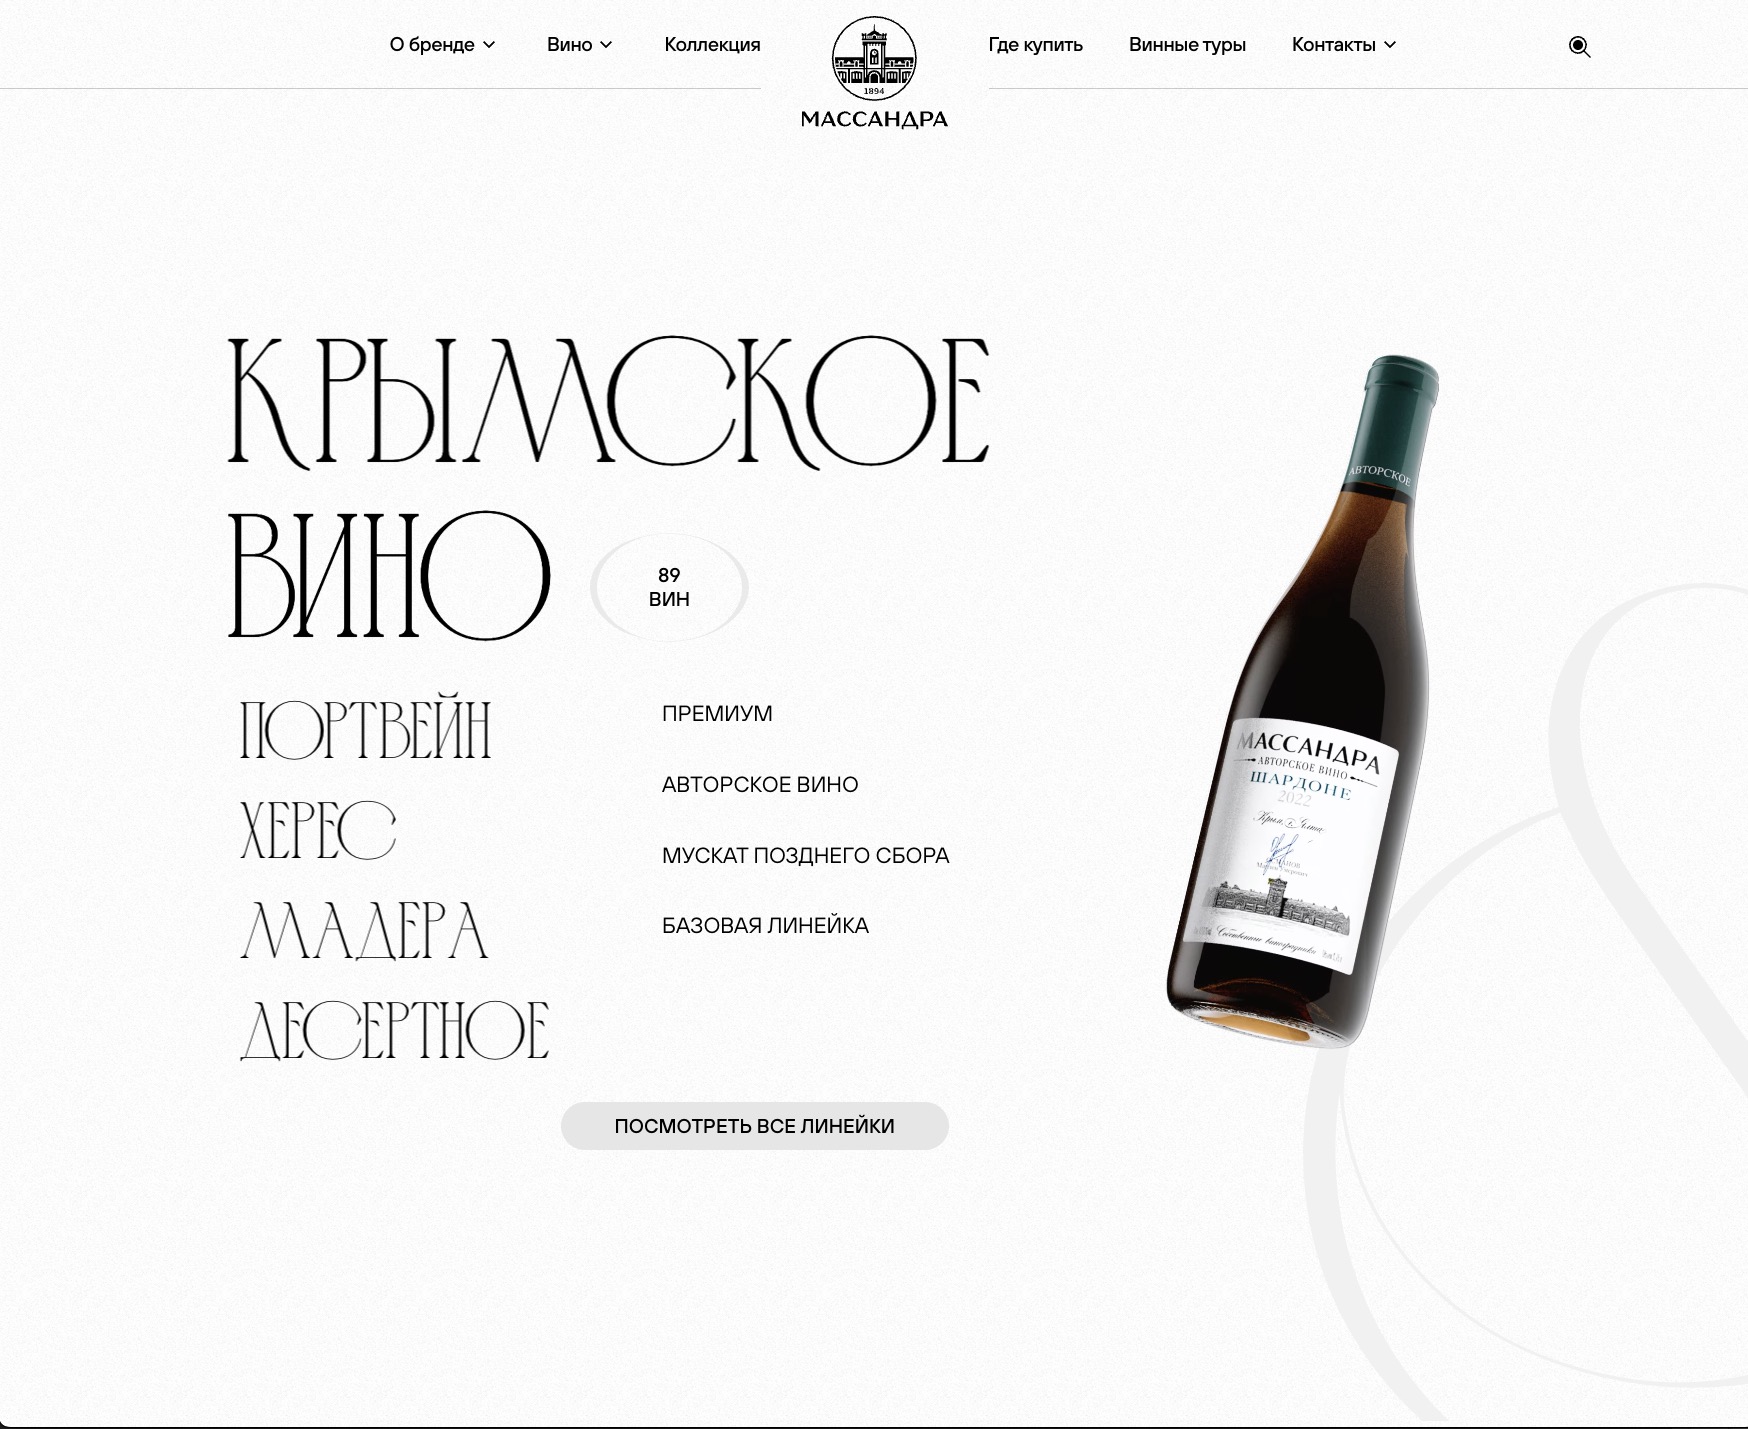
Task: Click the Massandra 1894 emblem logo
Action: pos(874,59)
